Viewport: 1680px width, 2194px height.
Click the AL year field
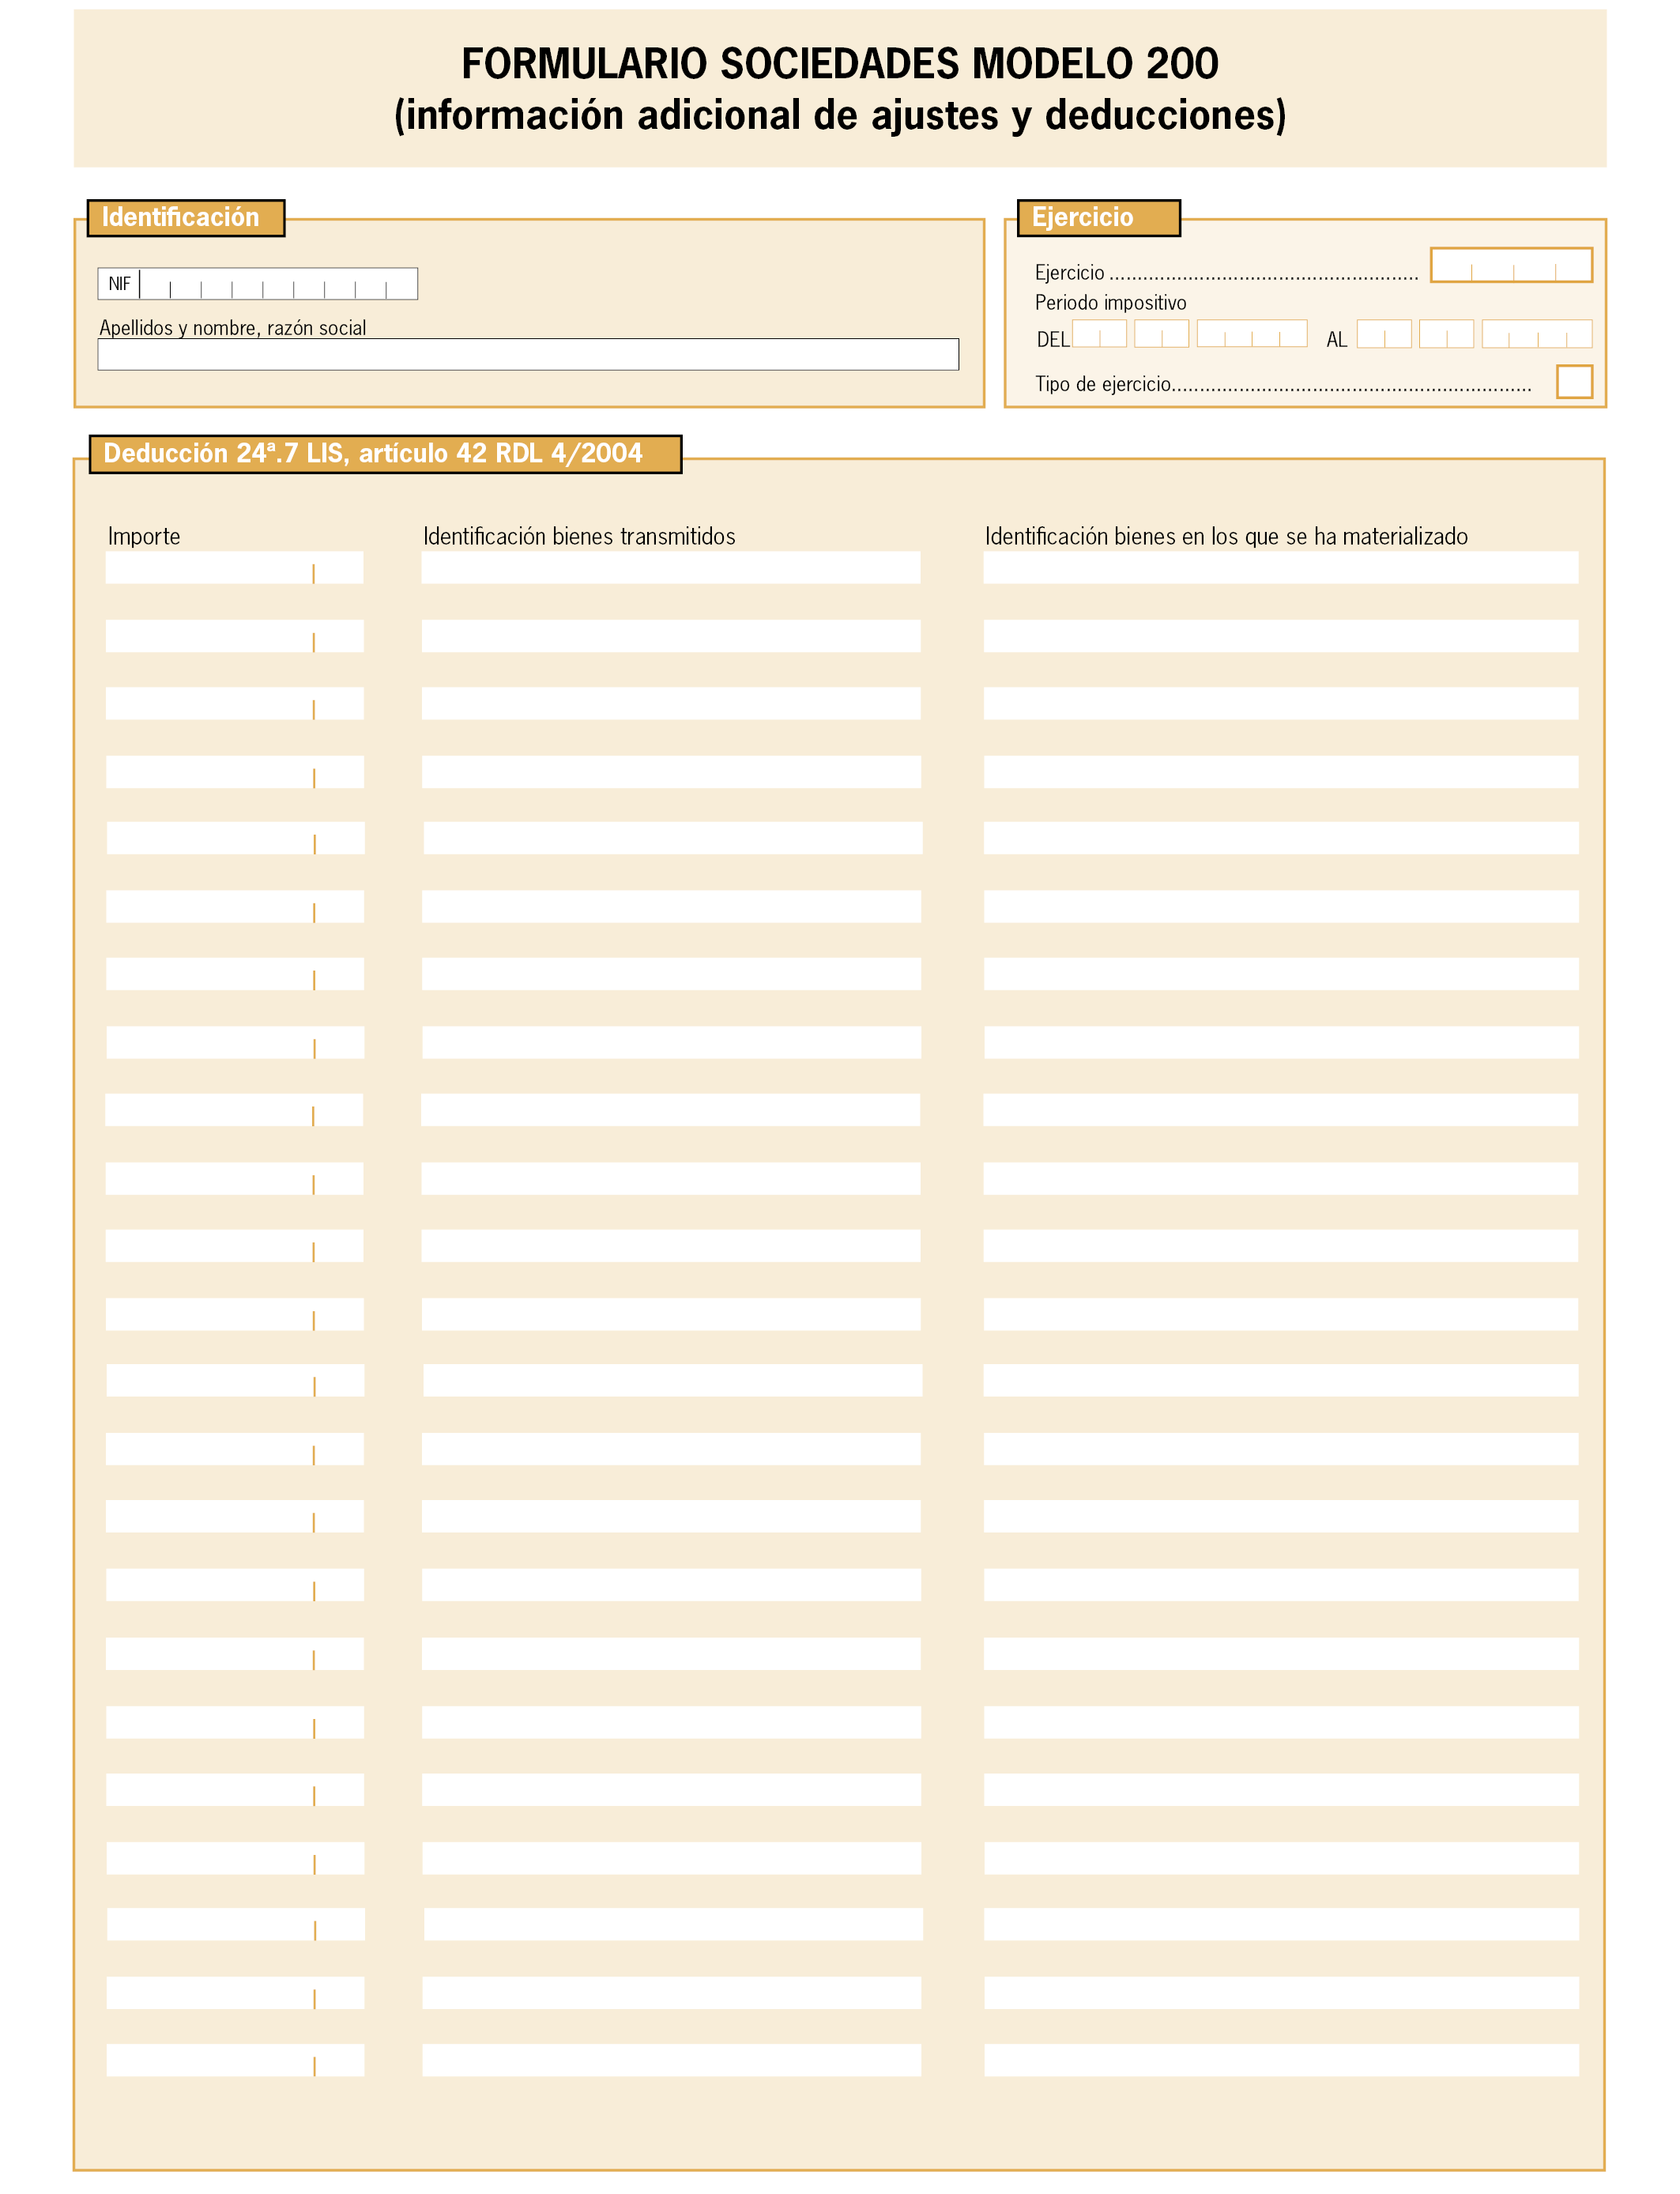pyautogui.click(x=1537, y=334)
